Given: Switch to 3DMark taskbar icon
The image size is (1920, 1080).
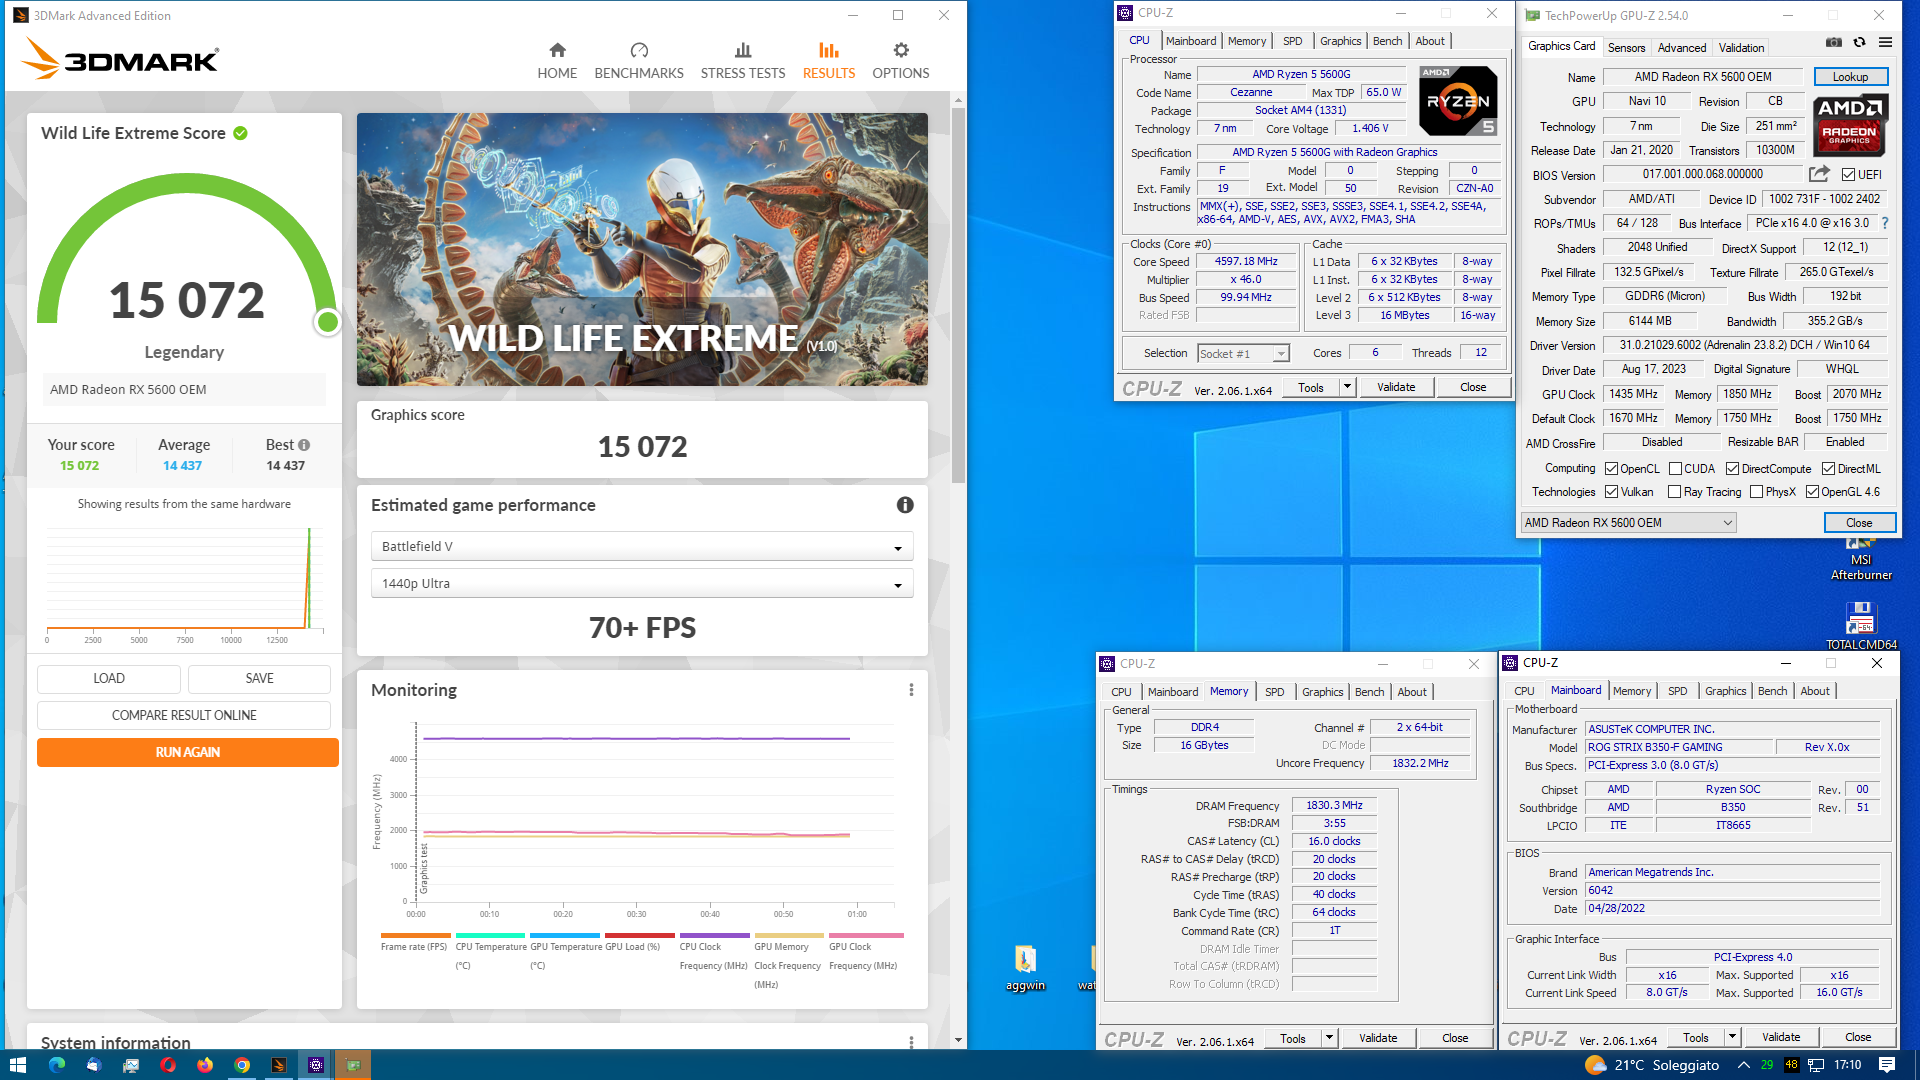Looking at the screenshot, I should point(279,1065).
